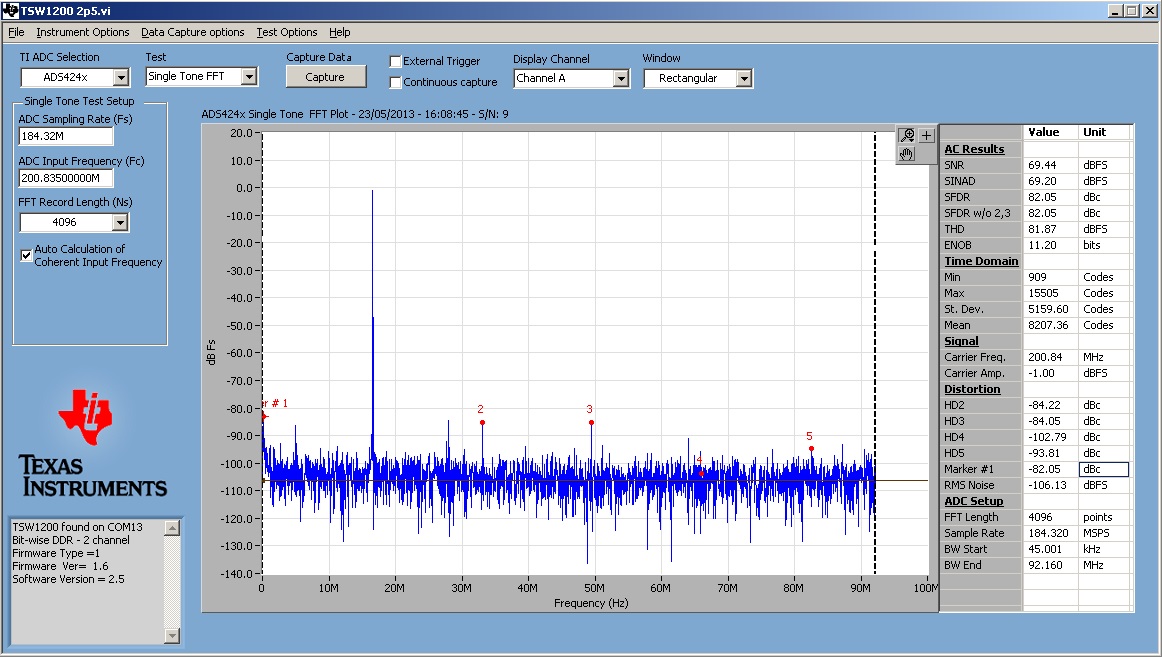Viewport: 1162px width, 657px height.
Task: Enable Continuous capture checkbox
Action: [396, 82]
